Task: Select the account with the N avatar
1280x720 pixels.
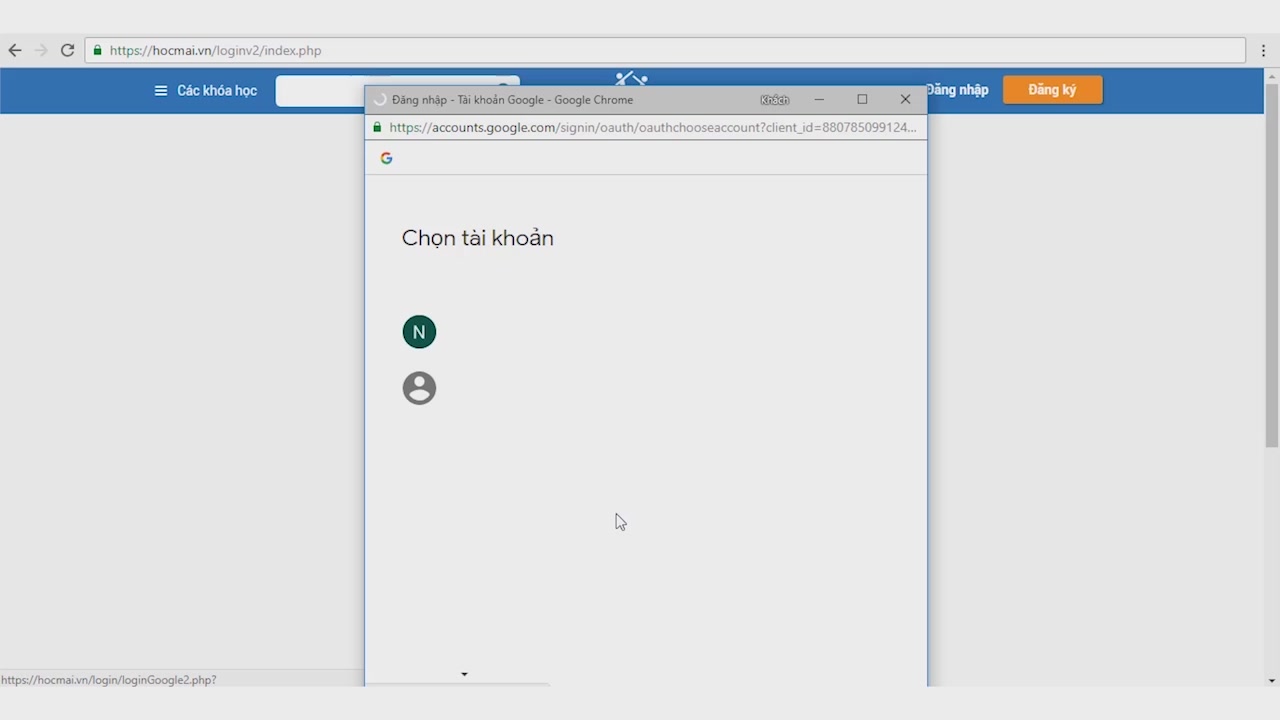Action: (x=419, y=332)
